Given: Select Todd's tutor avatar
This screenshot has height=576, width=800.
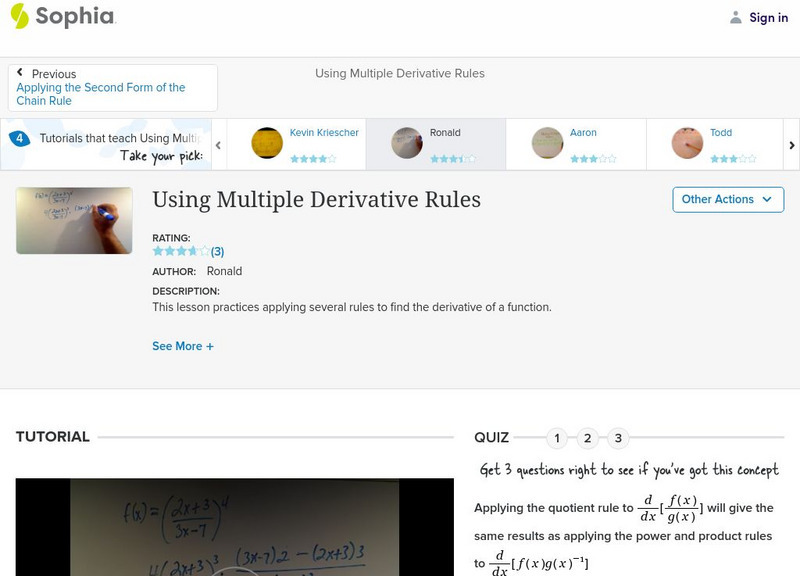Looking at the screenshot, I should [685, 142].
